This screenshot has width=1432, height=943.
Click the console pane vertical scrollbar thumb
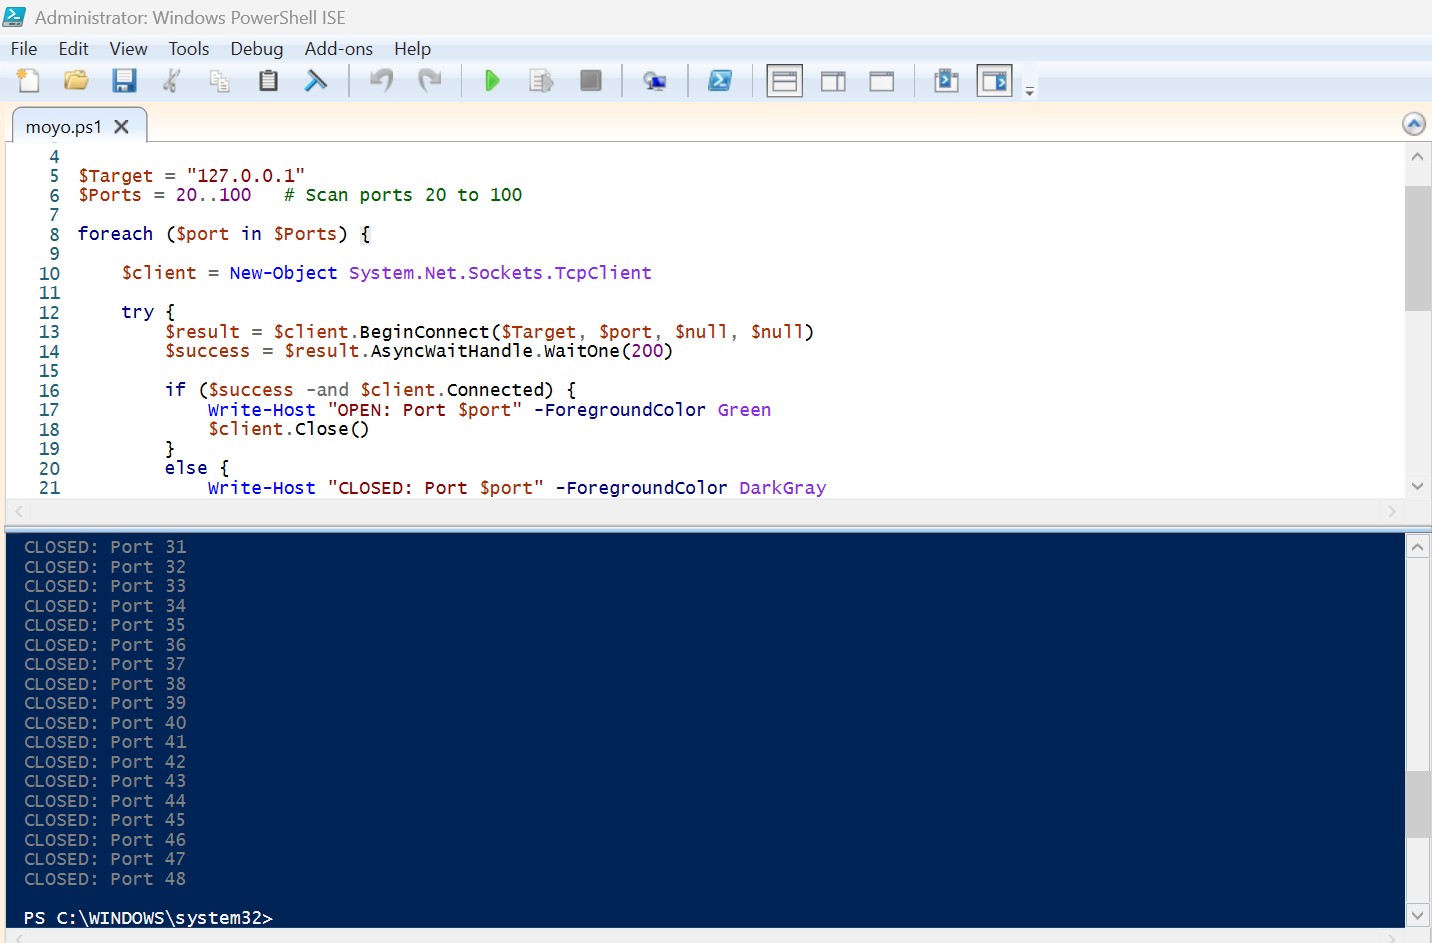coord(1417,804)
